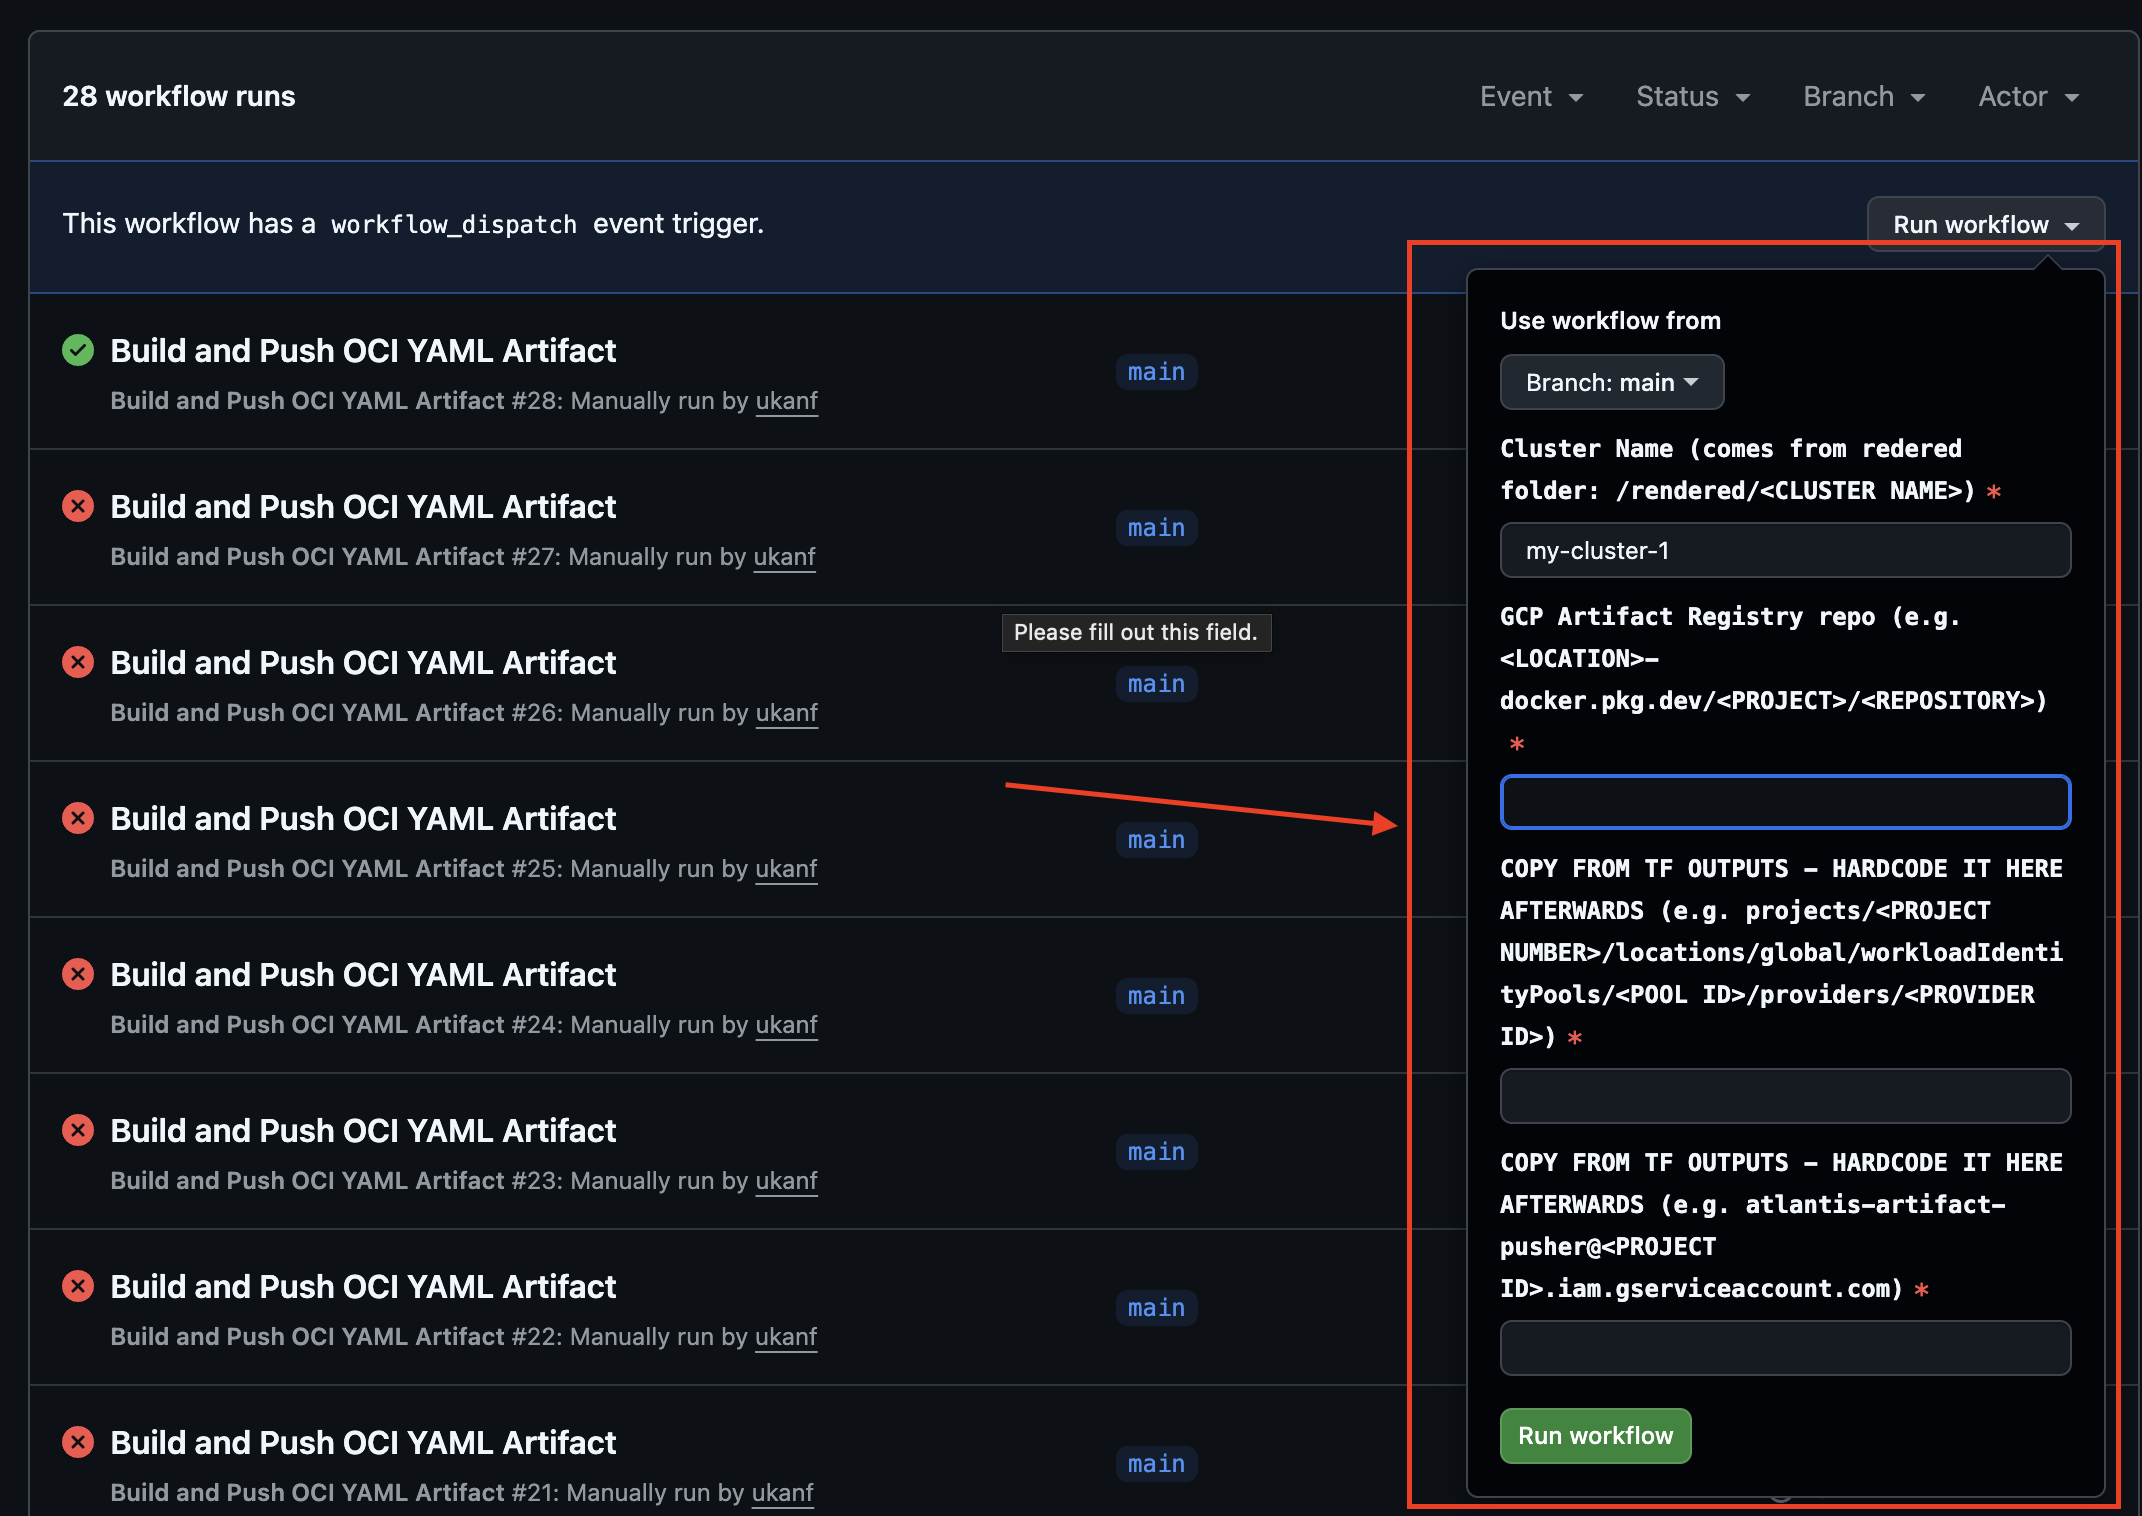Focus the empty GCP Artifact Registry repo field
2142x1516 pixels.
(1785, 802)
